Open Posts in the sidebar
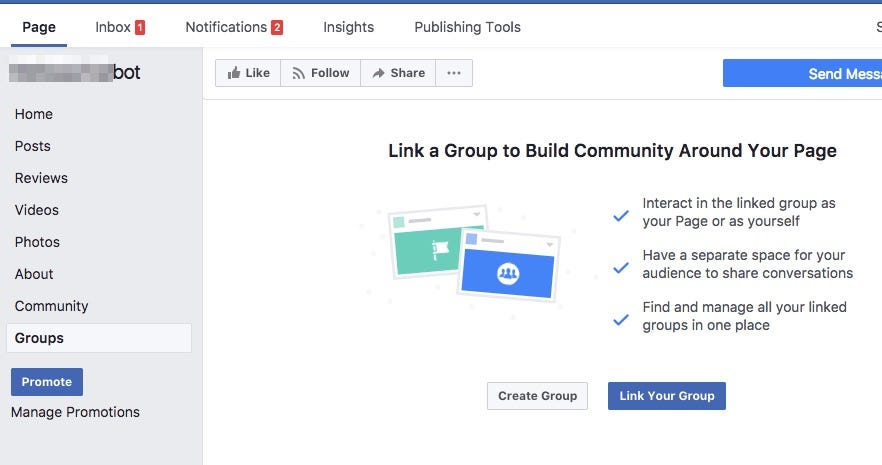Viewport: 882px width, 465px height. point(33,146)
